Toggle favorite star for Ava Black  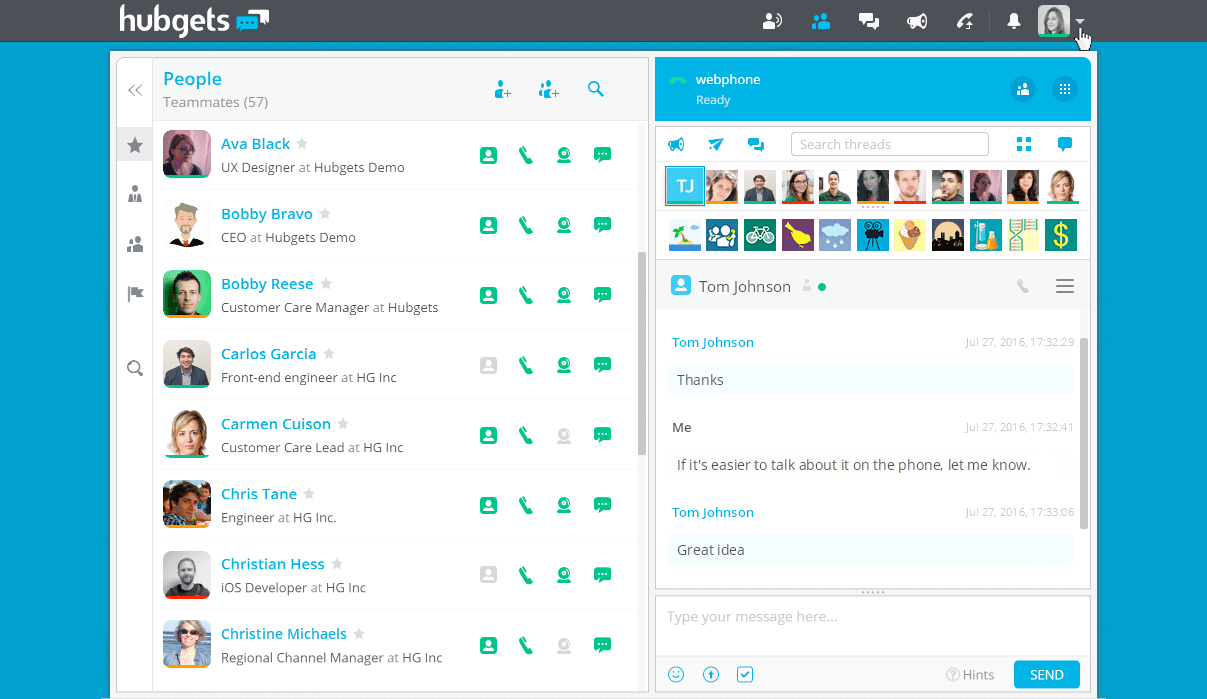[302, 144]
